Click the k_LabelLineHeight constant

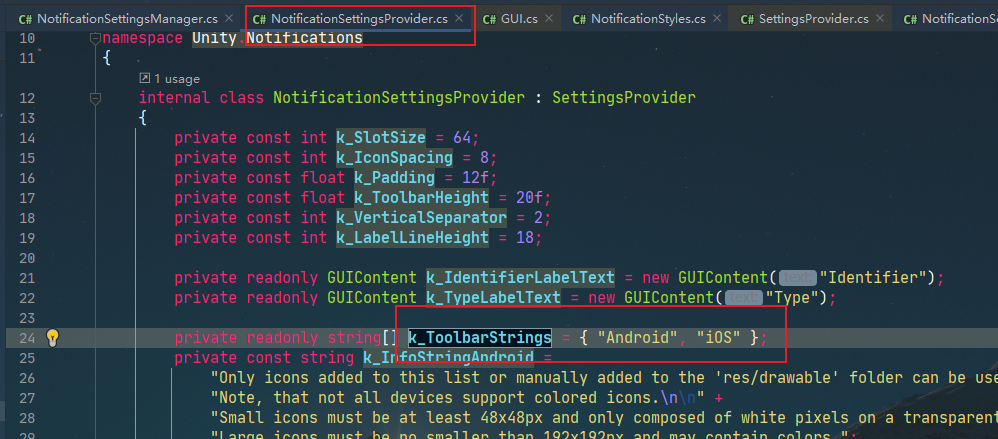412,237
